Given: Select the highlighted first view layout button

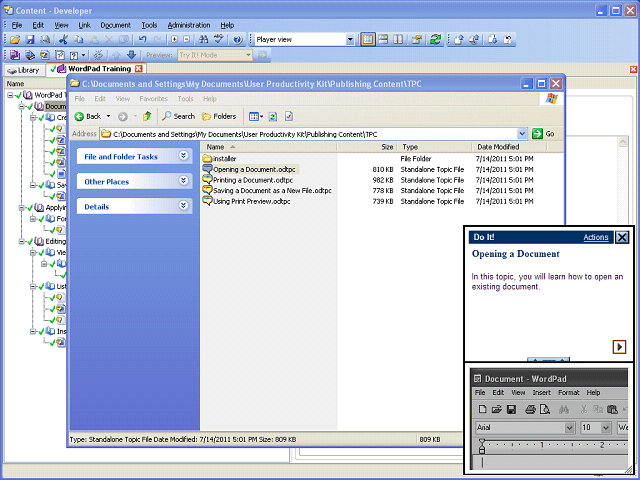Looking at the screenshot, I should (368, 40).
